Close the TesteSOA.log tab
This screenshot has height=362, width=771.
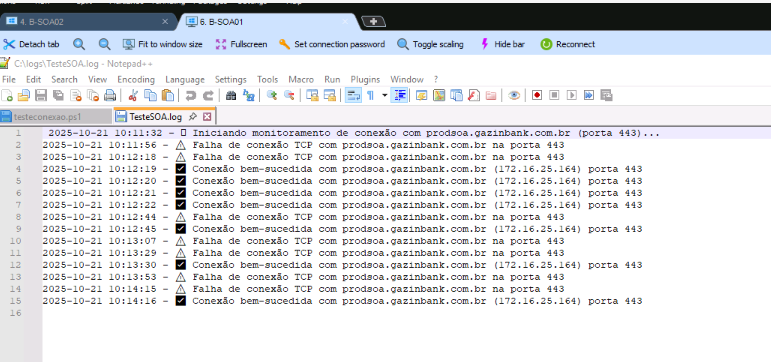click(207, 117)
